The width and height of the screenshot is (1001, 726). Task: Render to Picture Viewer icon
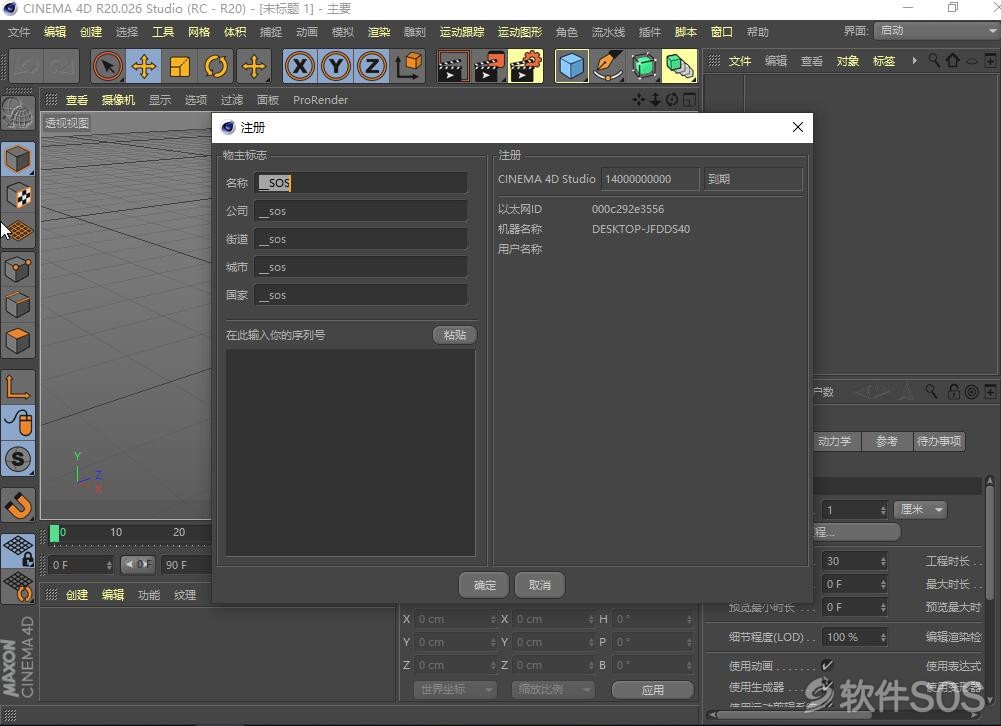(x=489, y=66)
